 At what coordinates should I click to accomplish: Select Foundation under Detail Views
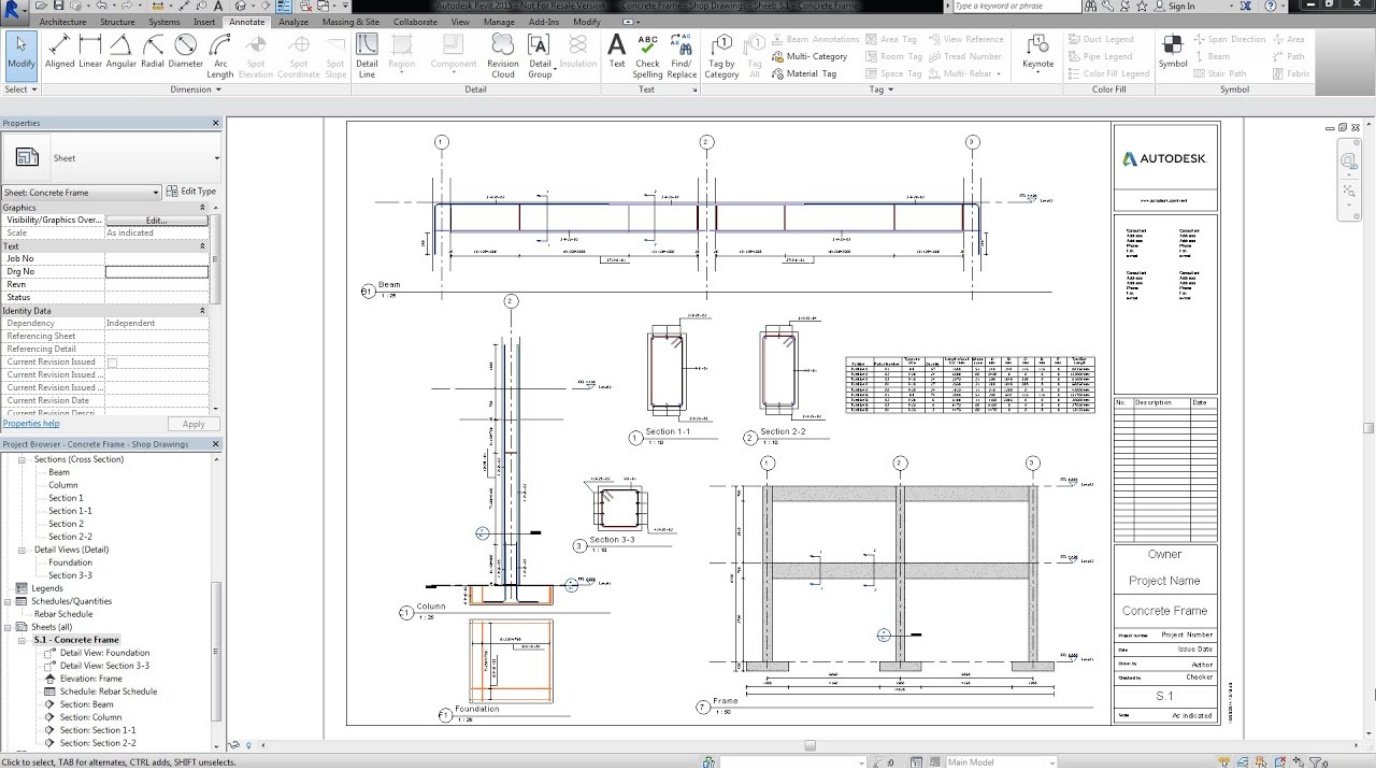(x=70, y=563)
